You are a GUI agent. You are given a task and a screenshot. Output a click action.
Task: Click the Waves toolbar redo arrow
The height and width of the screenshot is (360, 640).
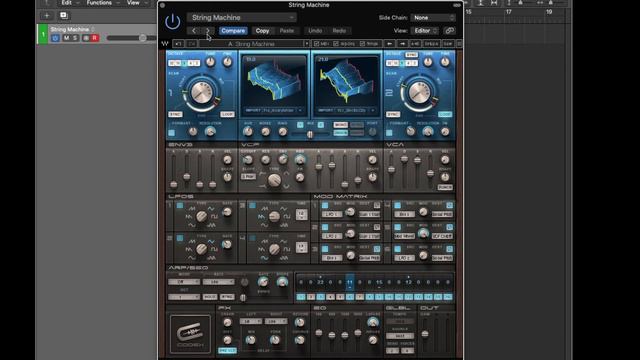coord(192,43)
